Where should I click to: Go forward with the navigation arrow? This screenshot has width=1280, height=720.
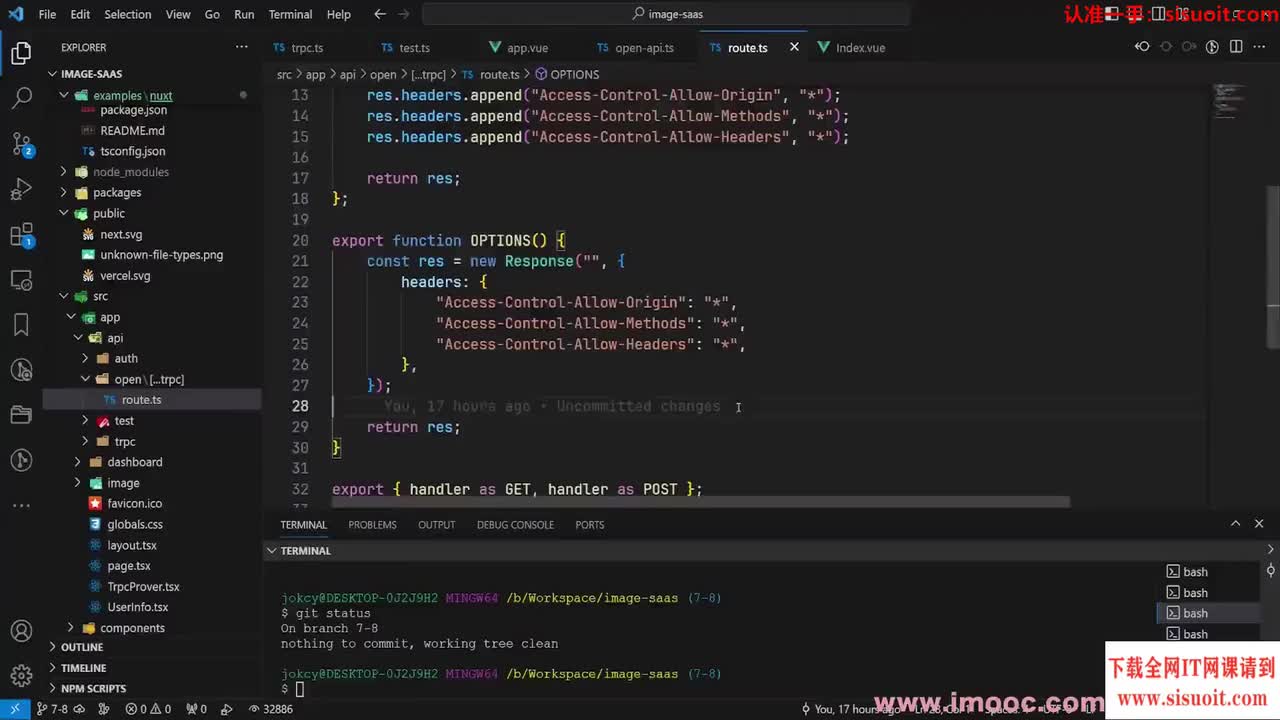coord(406,14)
